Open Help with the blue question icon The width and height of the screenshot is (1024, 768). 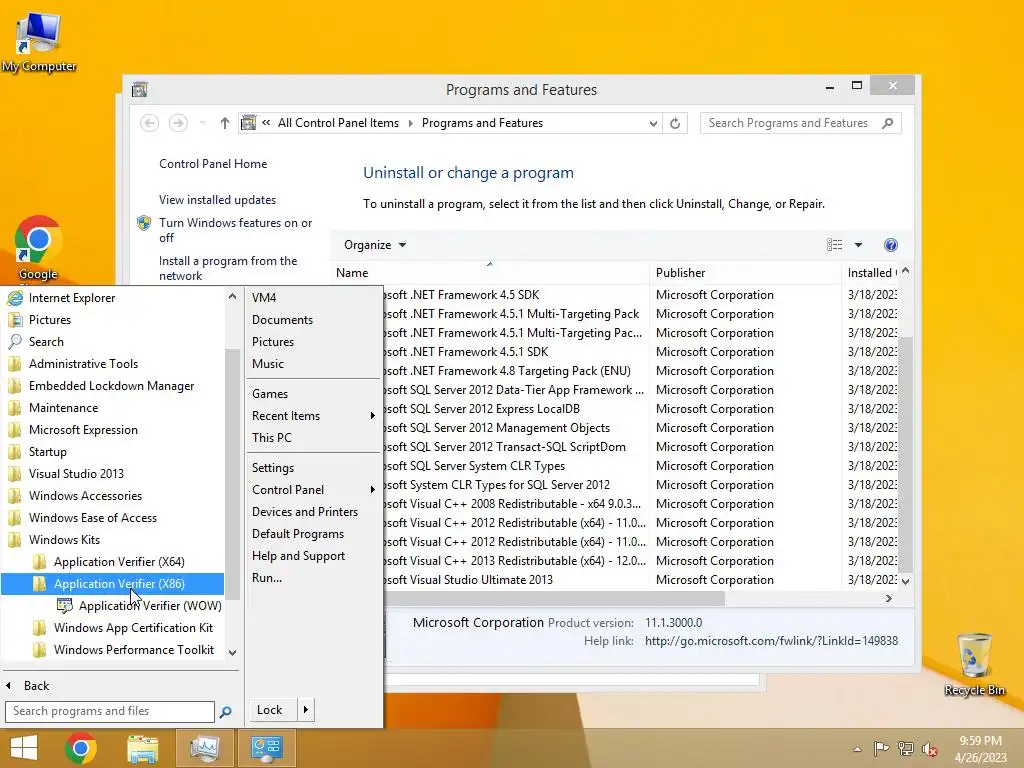[x=891, y=245]
